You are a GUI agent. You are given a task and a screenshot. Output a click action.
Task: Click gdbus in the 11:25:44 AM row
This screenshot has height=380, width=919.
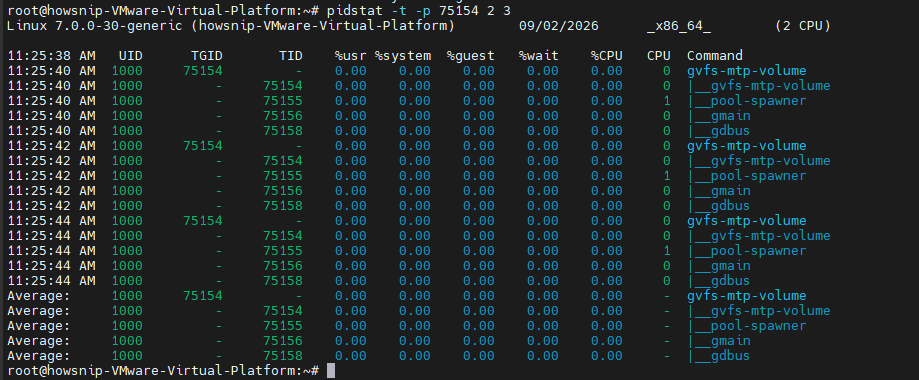pyautogui.click(x=730, y=281)
